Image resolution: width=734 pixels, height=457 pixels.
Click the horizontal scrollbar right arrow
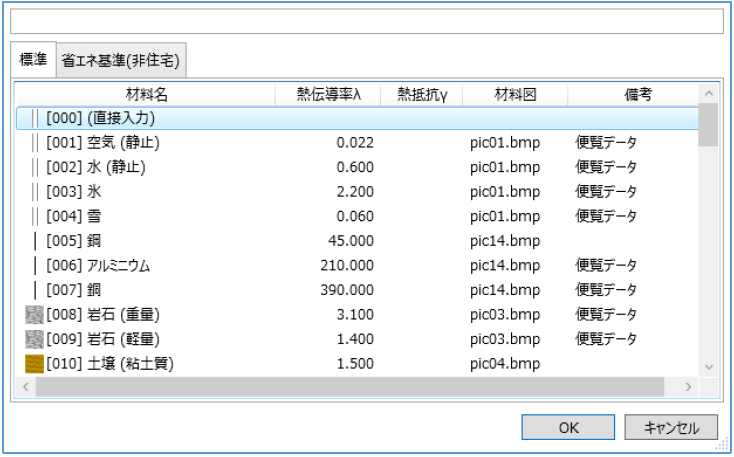(688, 386)
